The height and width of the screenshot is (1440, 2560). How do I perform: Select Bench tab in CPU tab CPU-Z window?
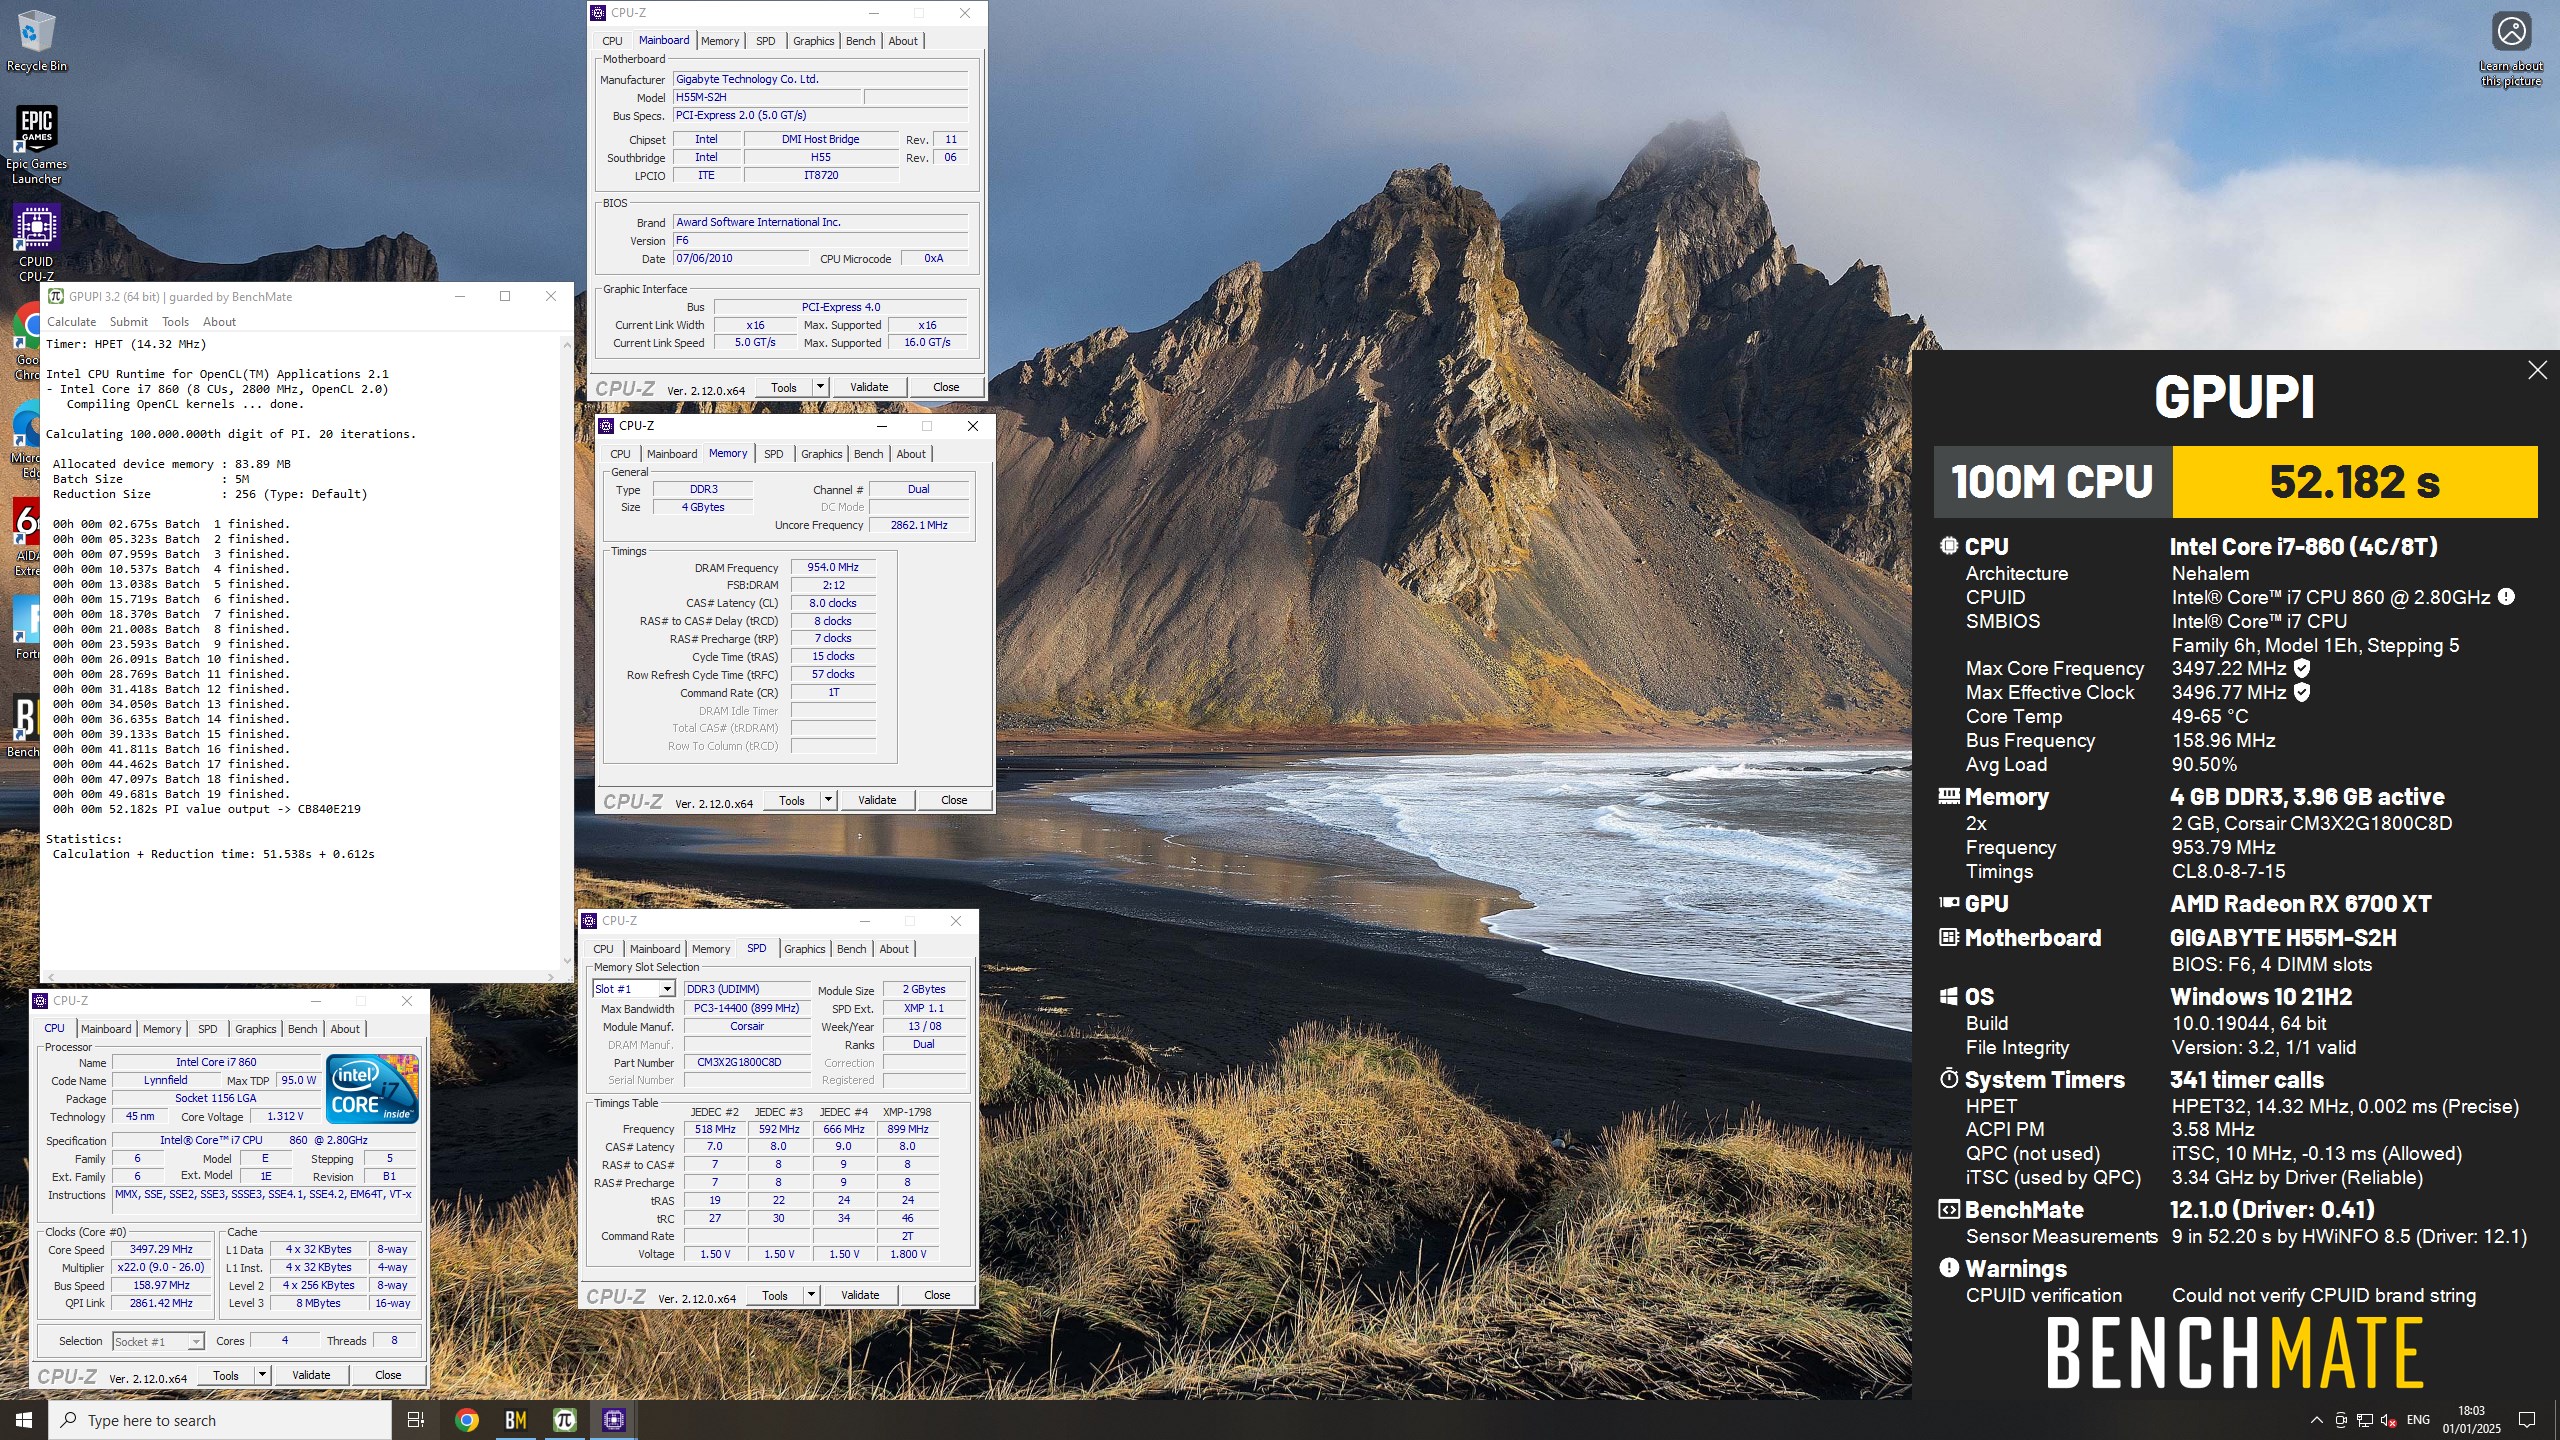pyautogui.click(x=302, y=1029)
